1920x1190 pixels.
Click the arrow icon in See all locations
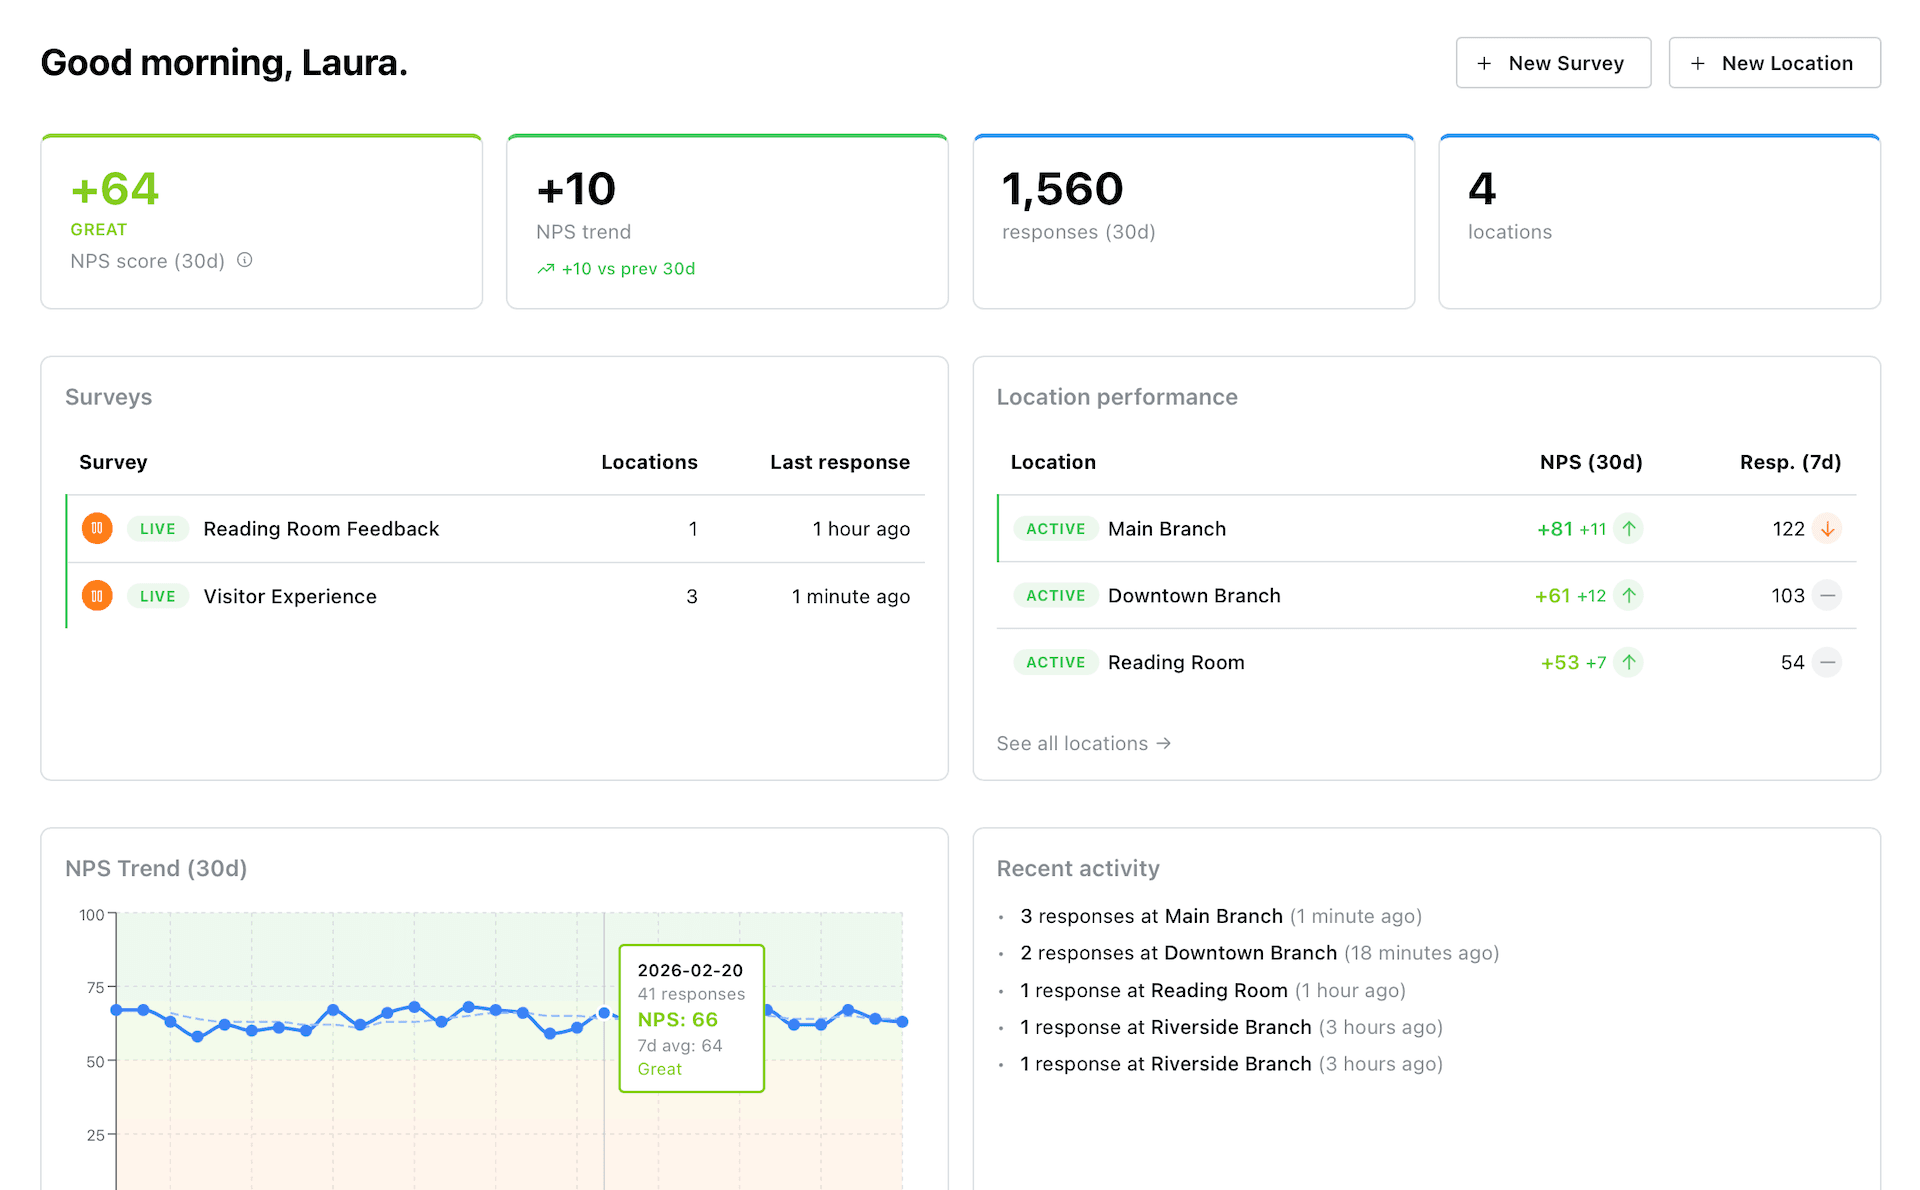pos(1163,743)
